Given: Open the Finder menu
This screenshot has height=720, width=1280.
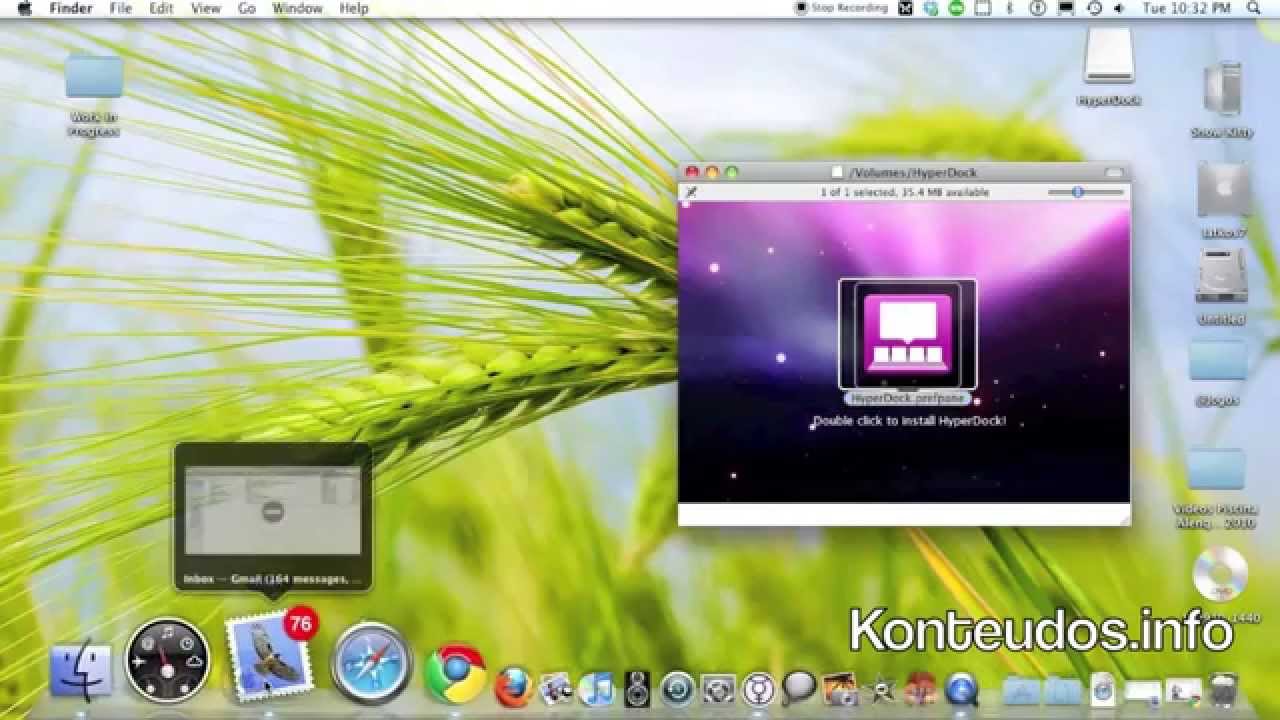Looking at the screenshot, I should (71, 8).
